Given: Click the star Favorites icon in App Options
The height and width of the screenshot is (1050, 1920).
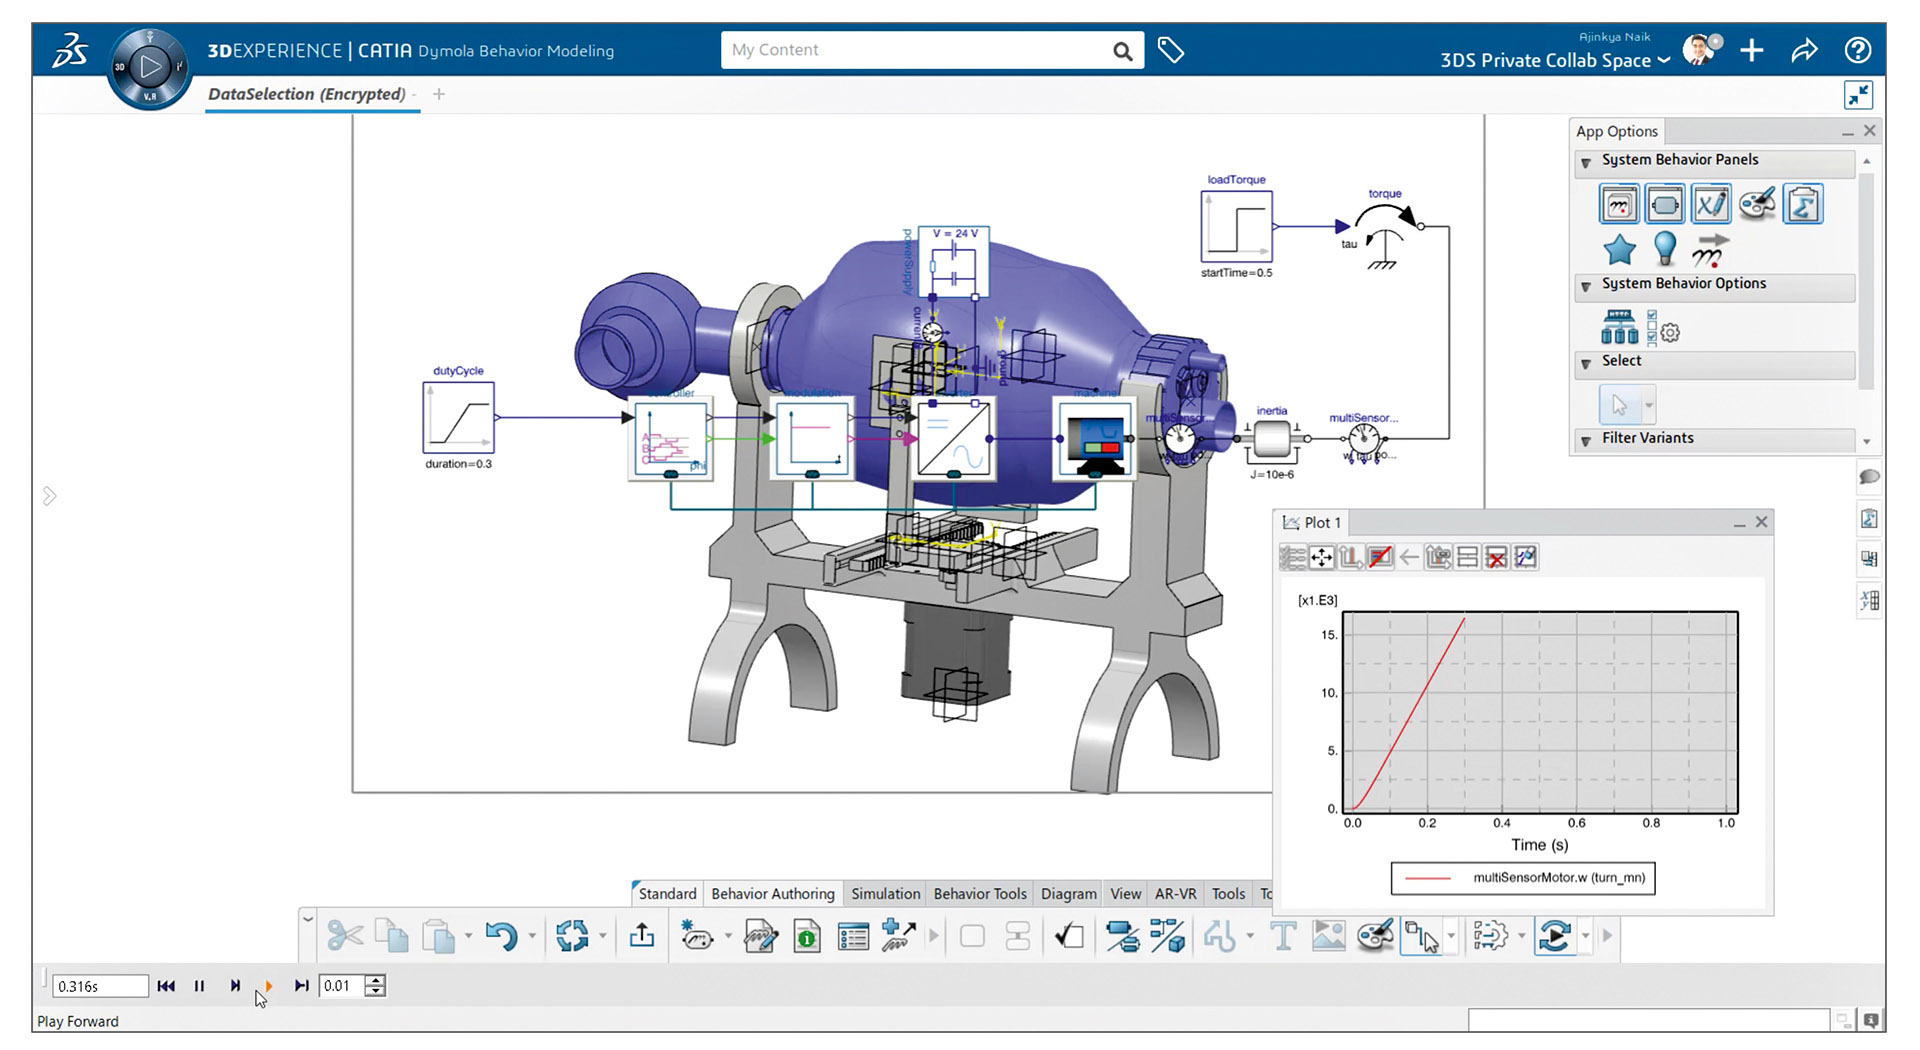Looking at the screenshot, I should pos(1619,249).
